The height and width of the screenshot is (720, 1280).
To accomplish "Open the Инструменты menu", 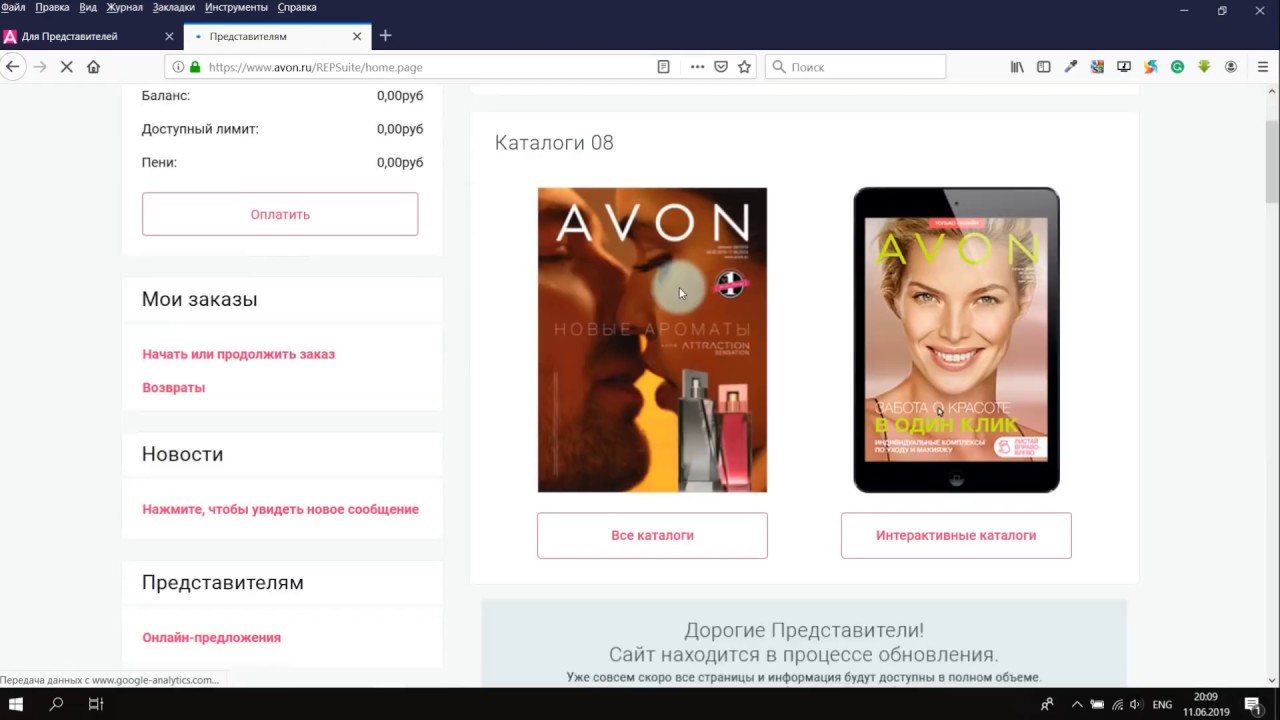I will point(236,7).
